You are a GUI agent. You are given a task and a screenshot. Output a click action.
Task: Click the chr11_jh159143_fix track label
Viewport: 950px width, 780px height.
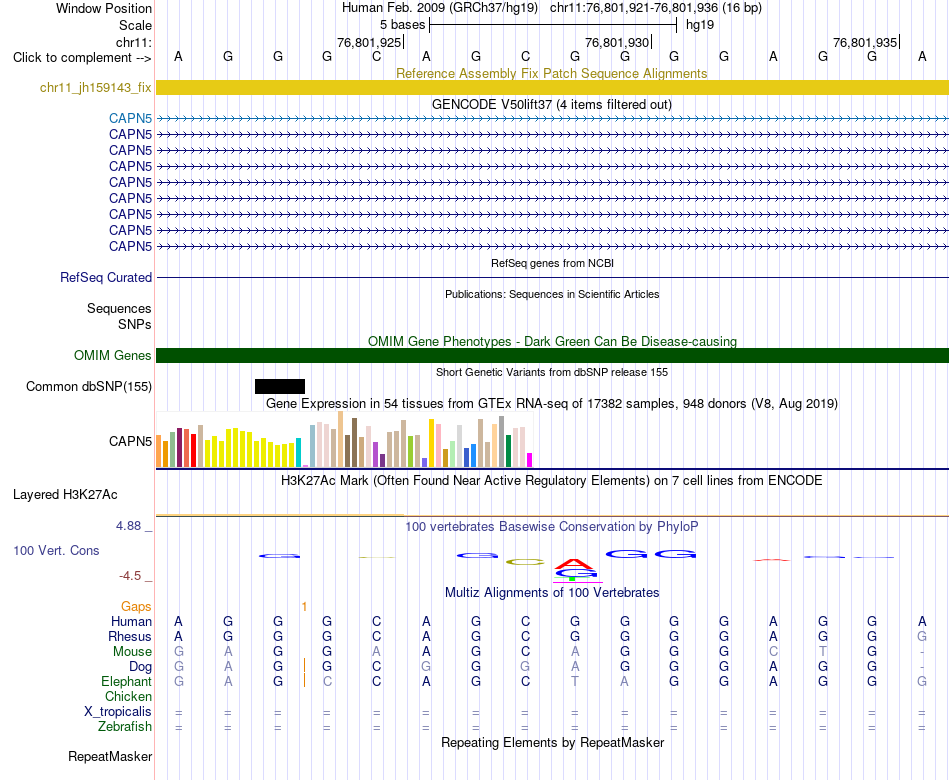tap(95, 87)
